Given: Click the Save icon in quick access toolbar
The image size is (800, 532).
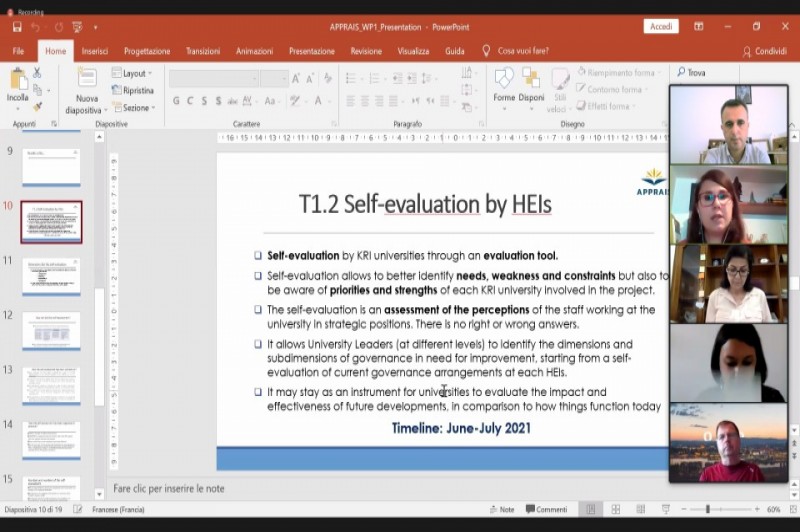Looking at the screenshot, I should (16, 27).
